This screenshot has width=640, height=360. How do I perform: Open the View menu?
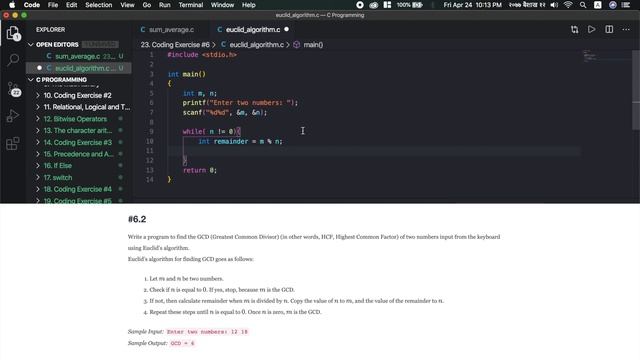click(127, 5)
